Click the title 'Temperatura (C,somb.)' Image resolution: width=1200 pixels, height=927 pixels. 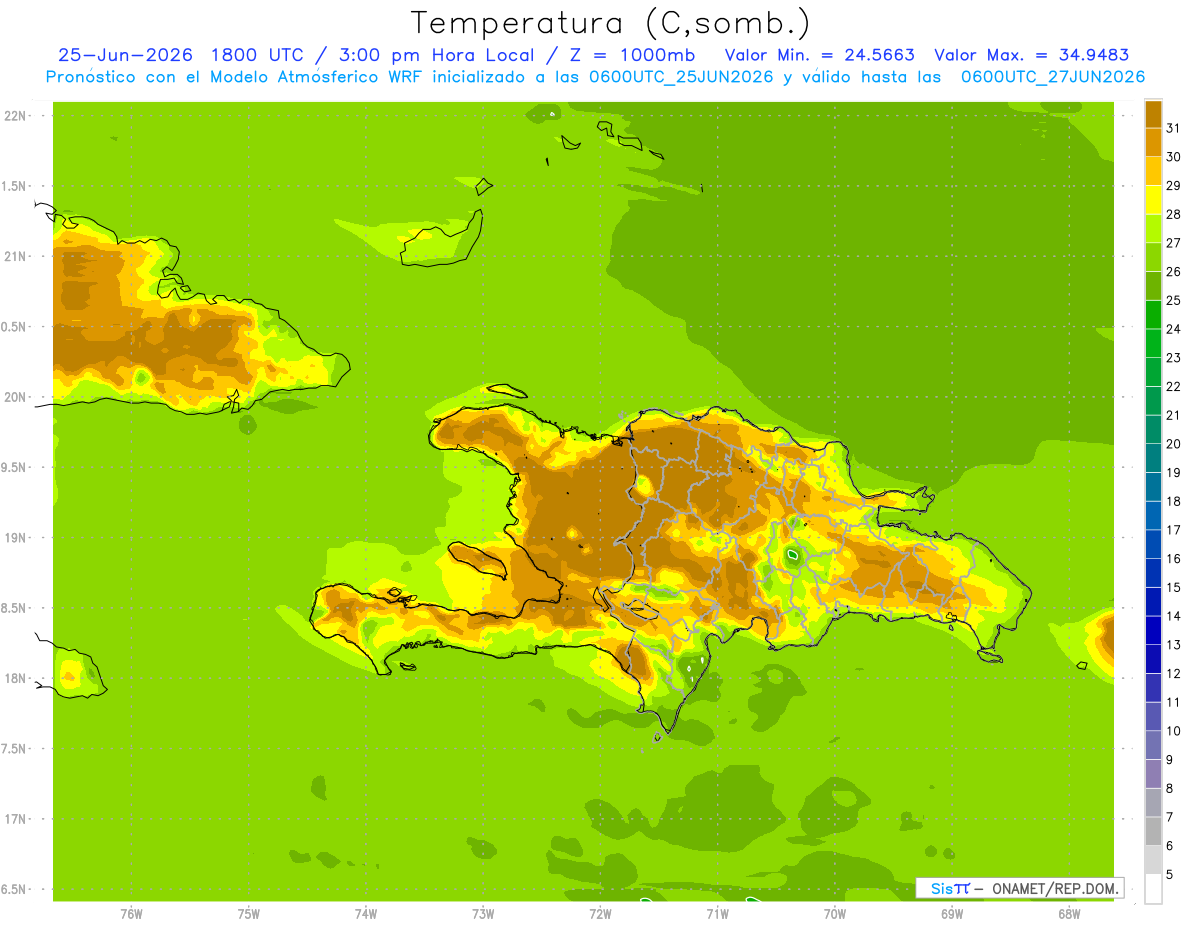610,22
